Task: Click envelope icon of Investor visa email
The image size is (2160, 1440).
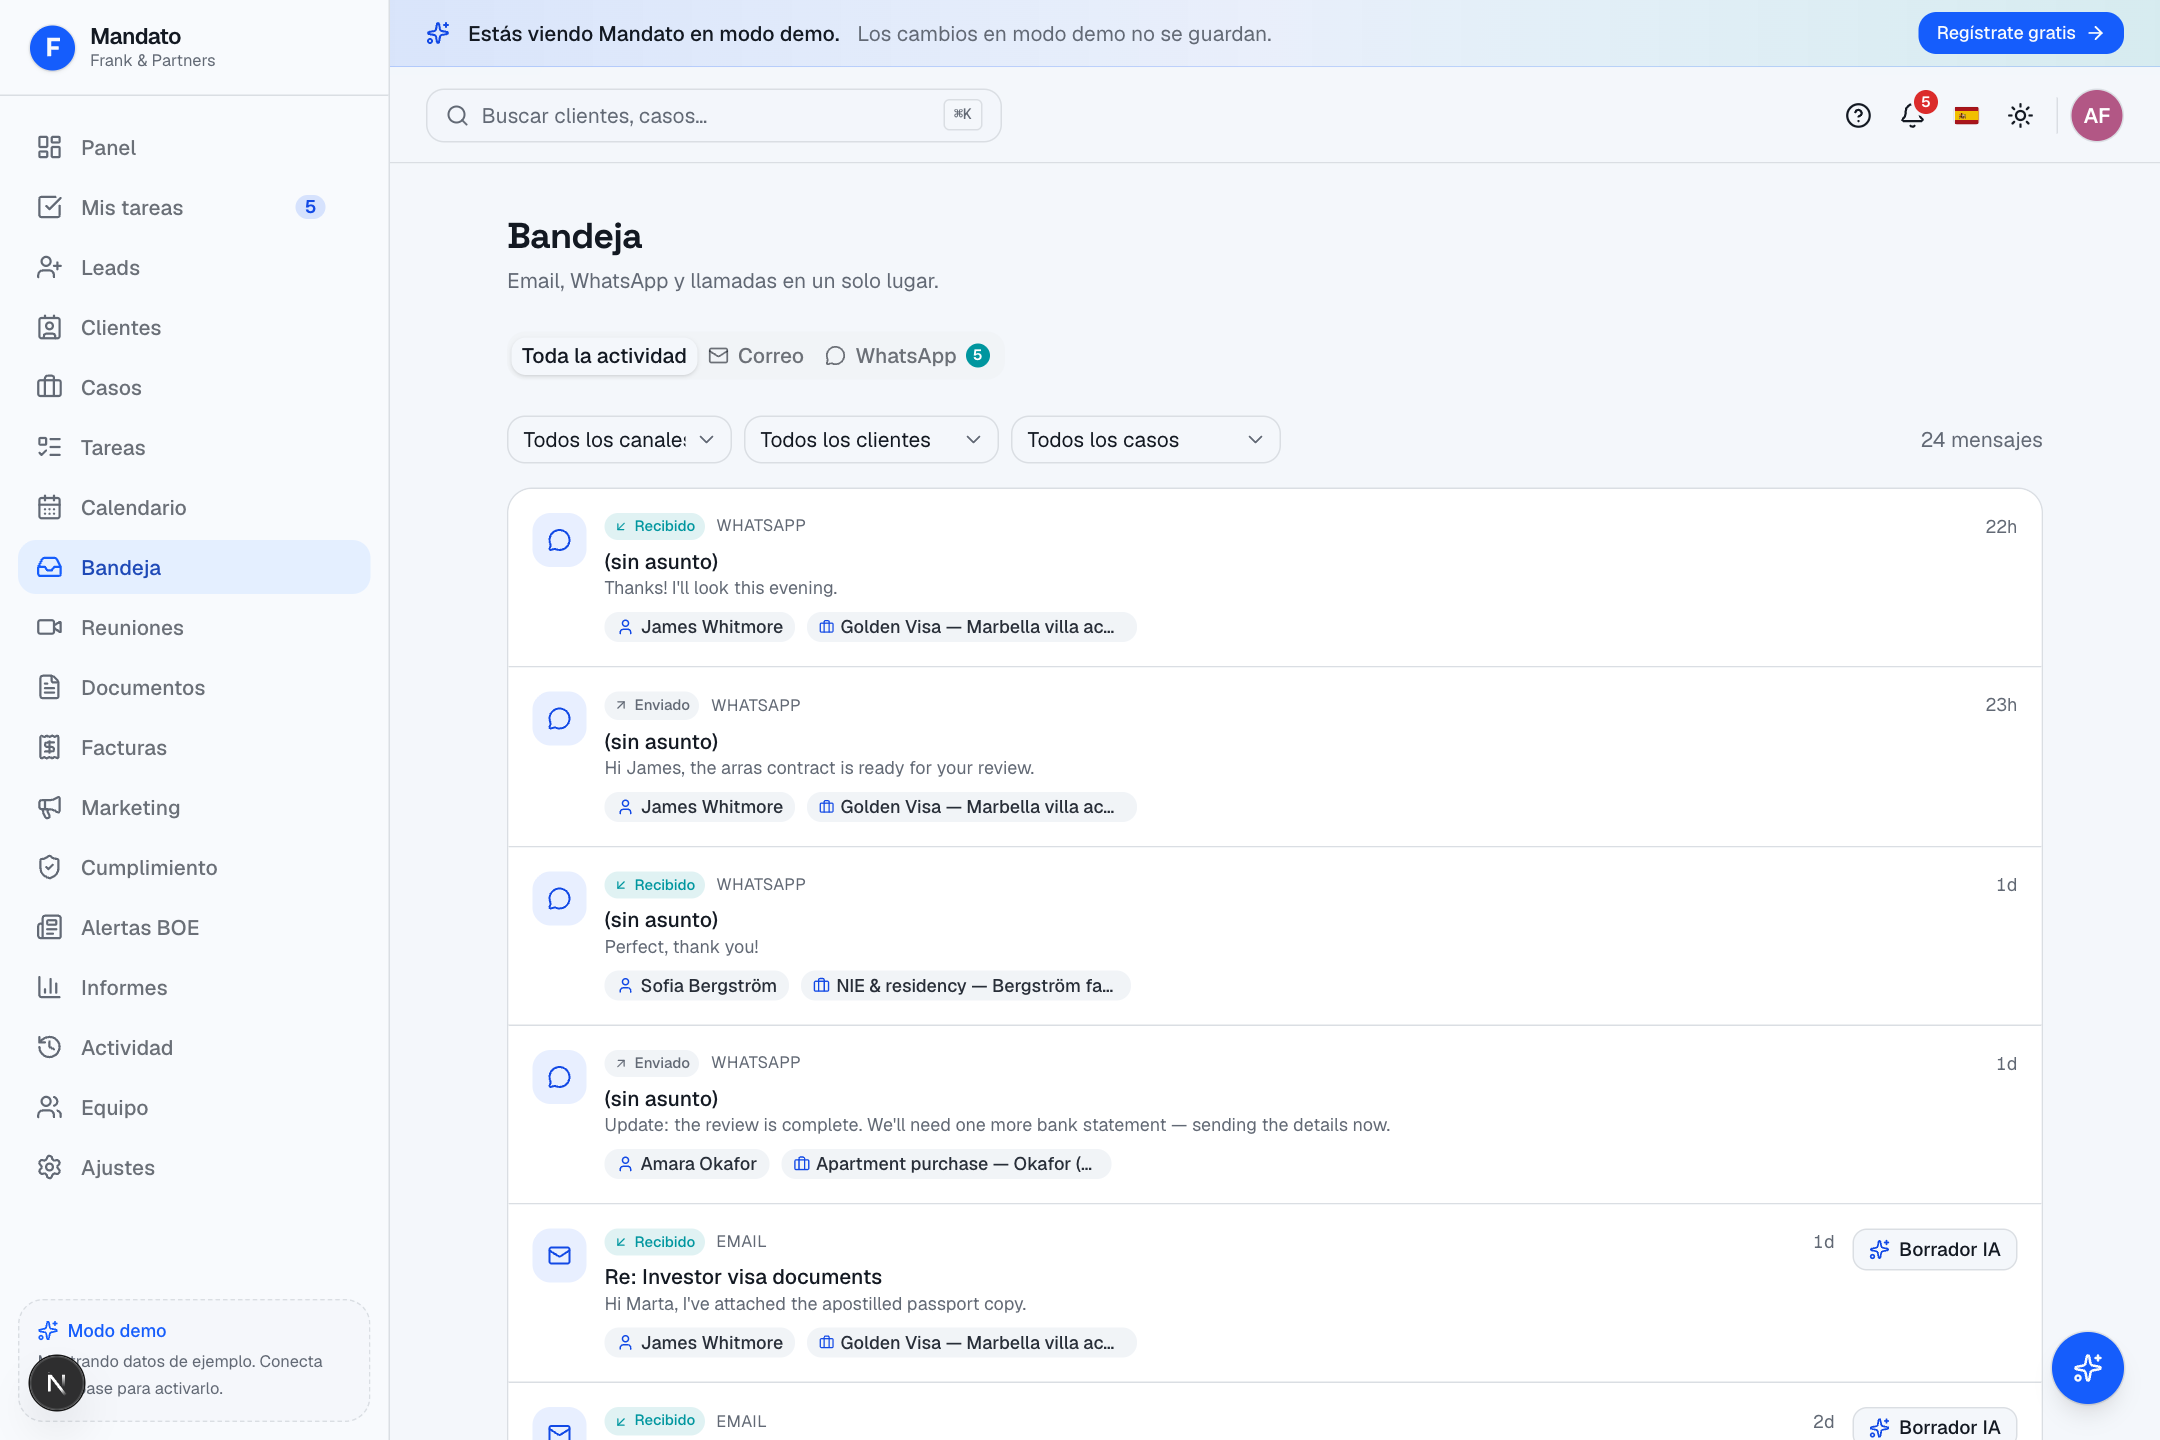Action: pyautogui.click(x=559, y=1256)
